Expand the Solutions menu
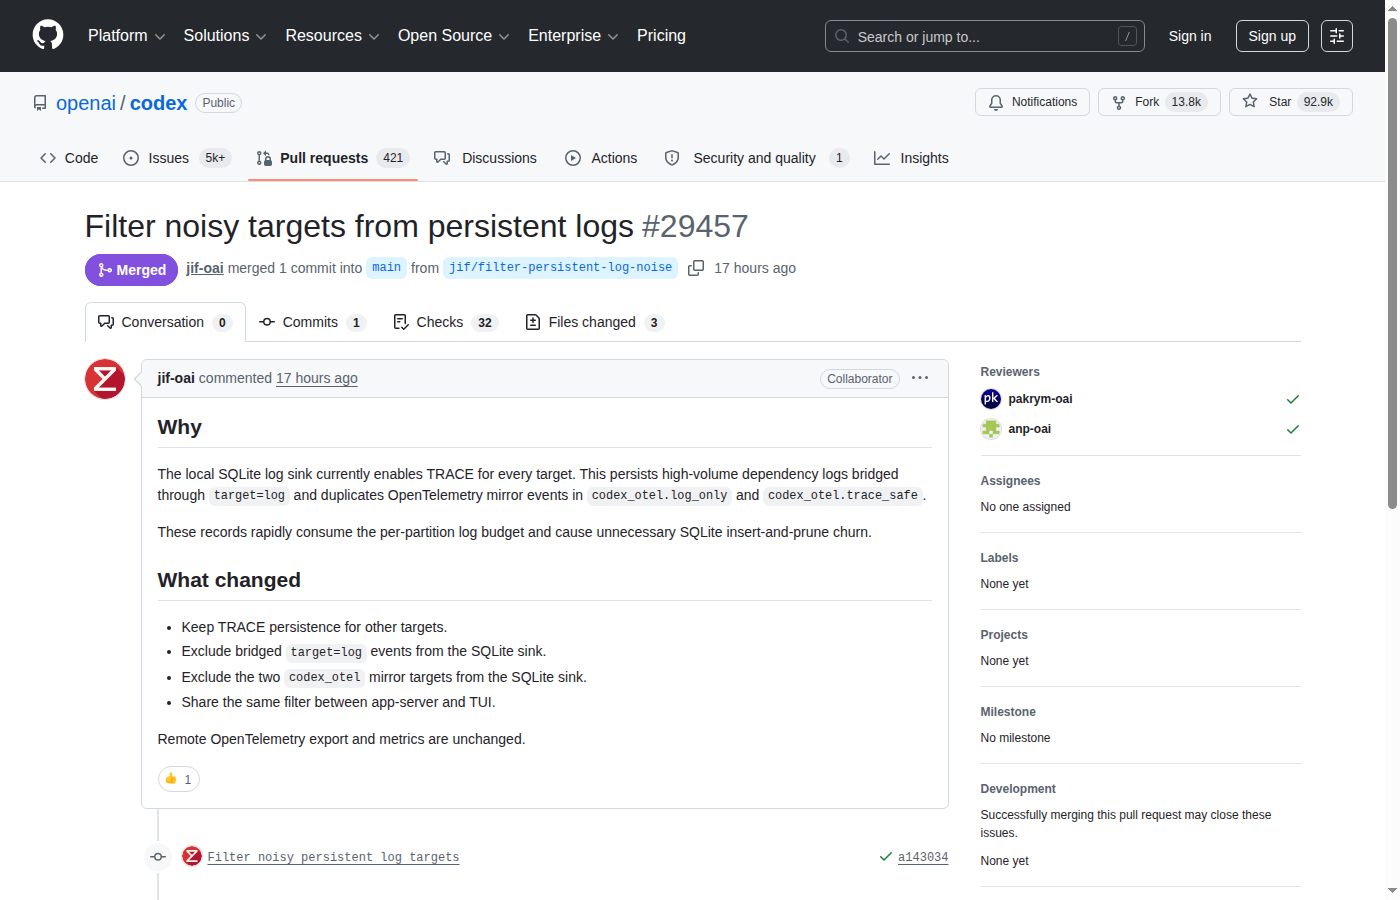 [x=224, y=36]
